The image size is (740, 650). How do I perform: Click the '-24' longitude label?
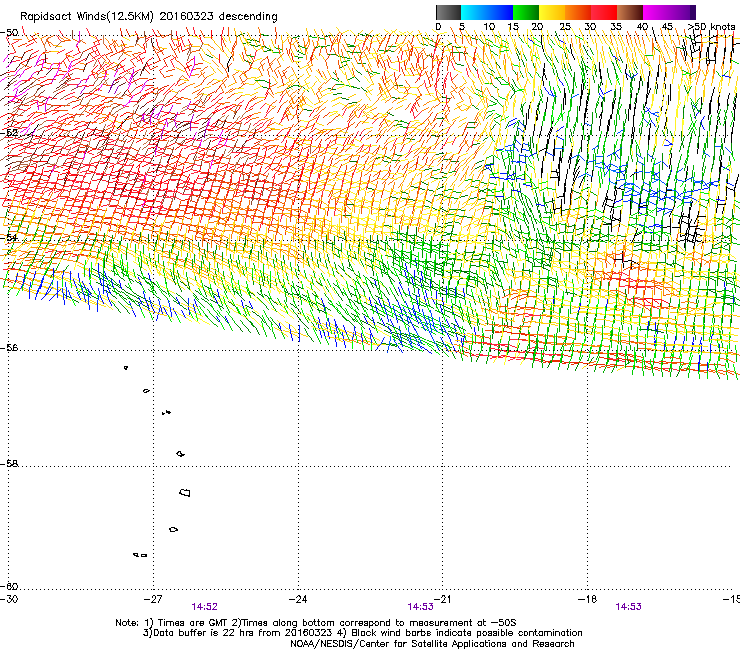[298, 599]
